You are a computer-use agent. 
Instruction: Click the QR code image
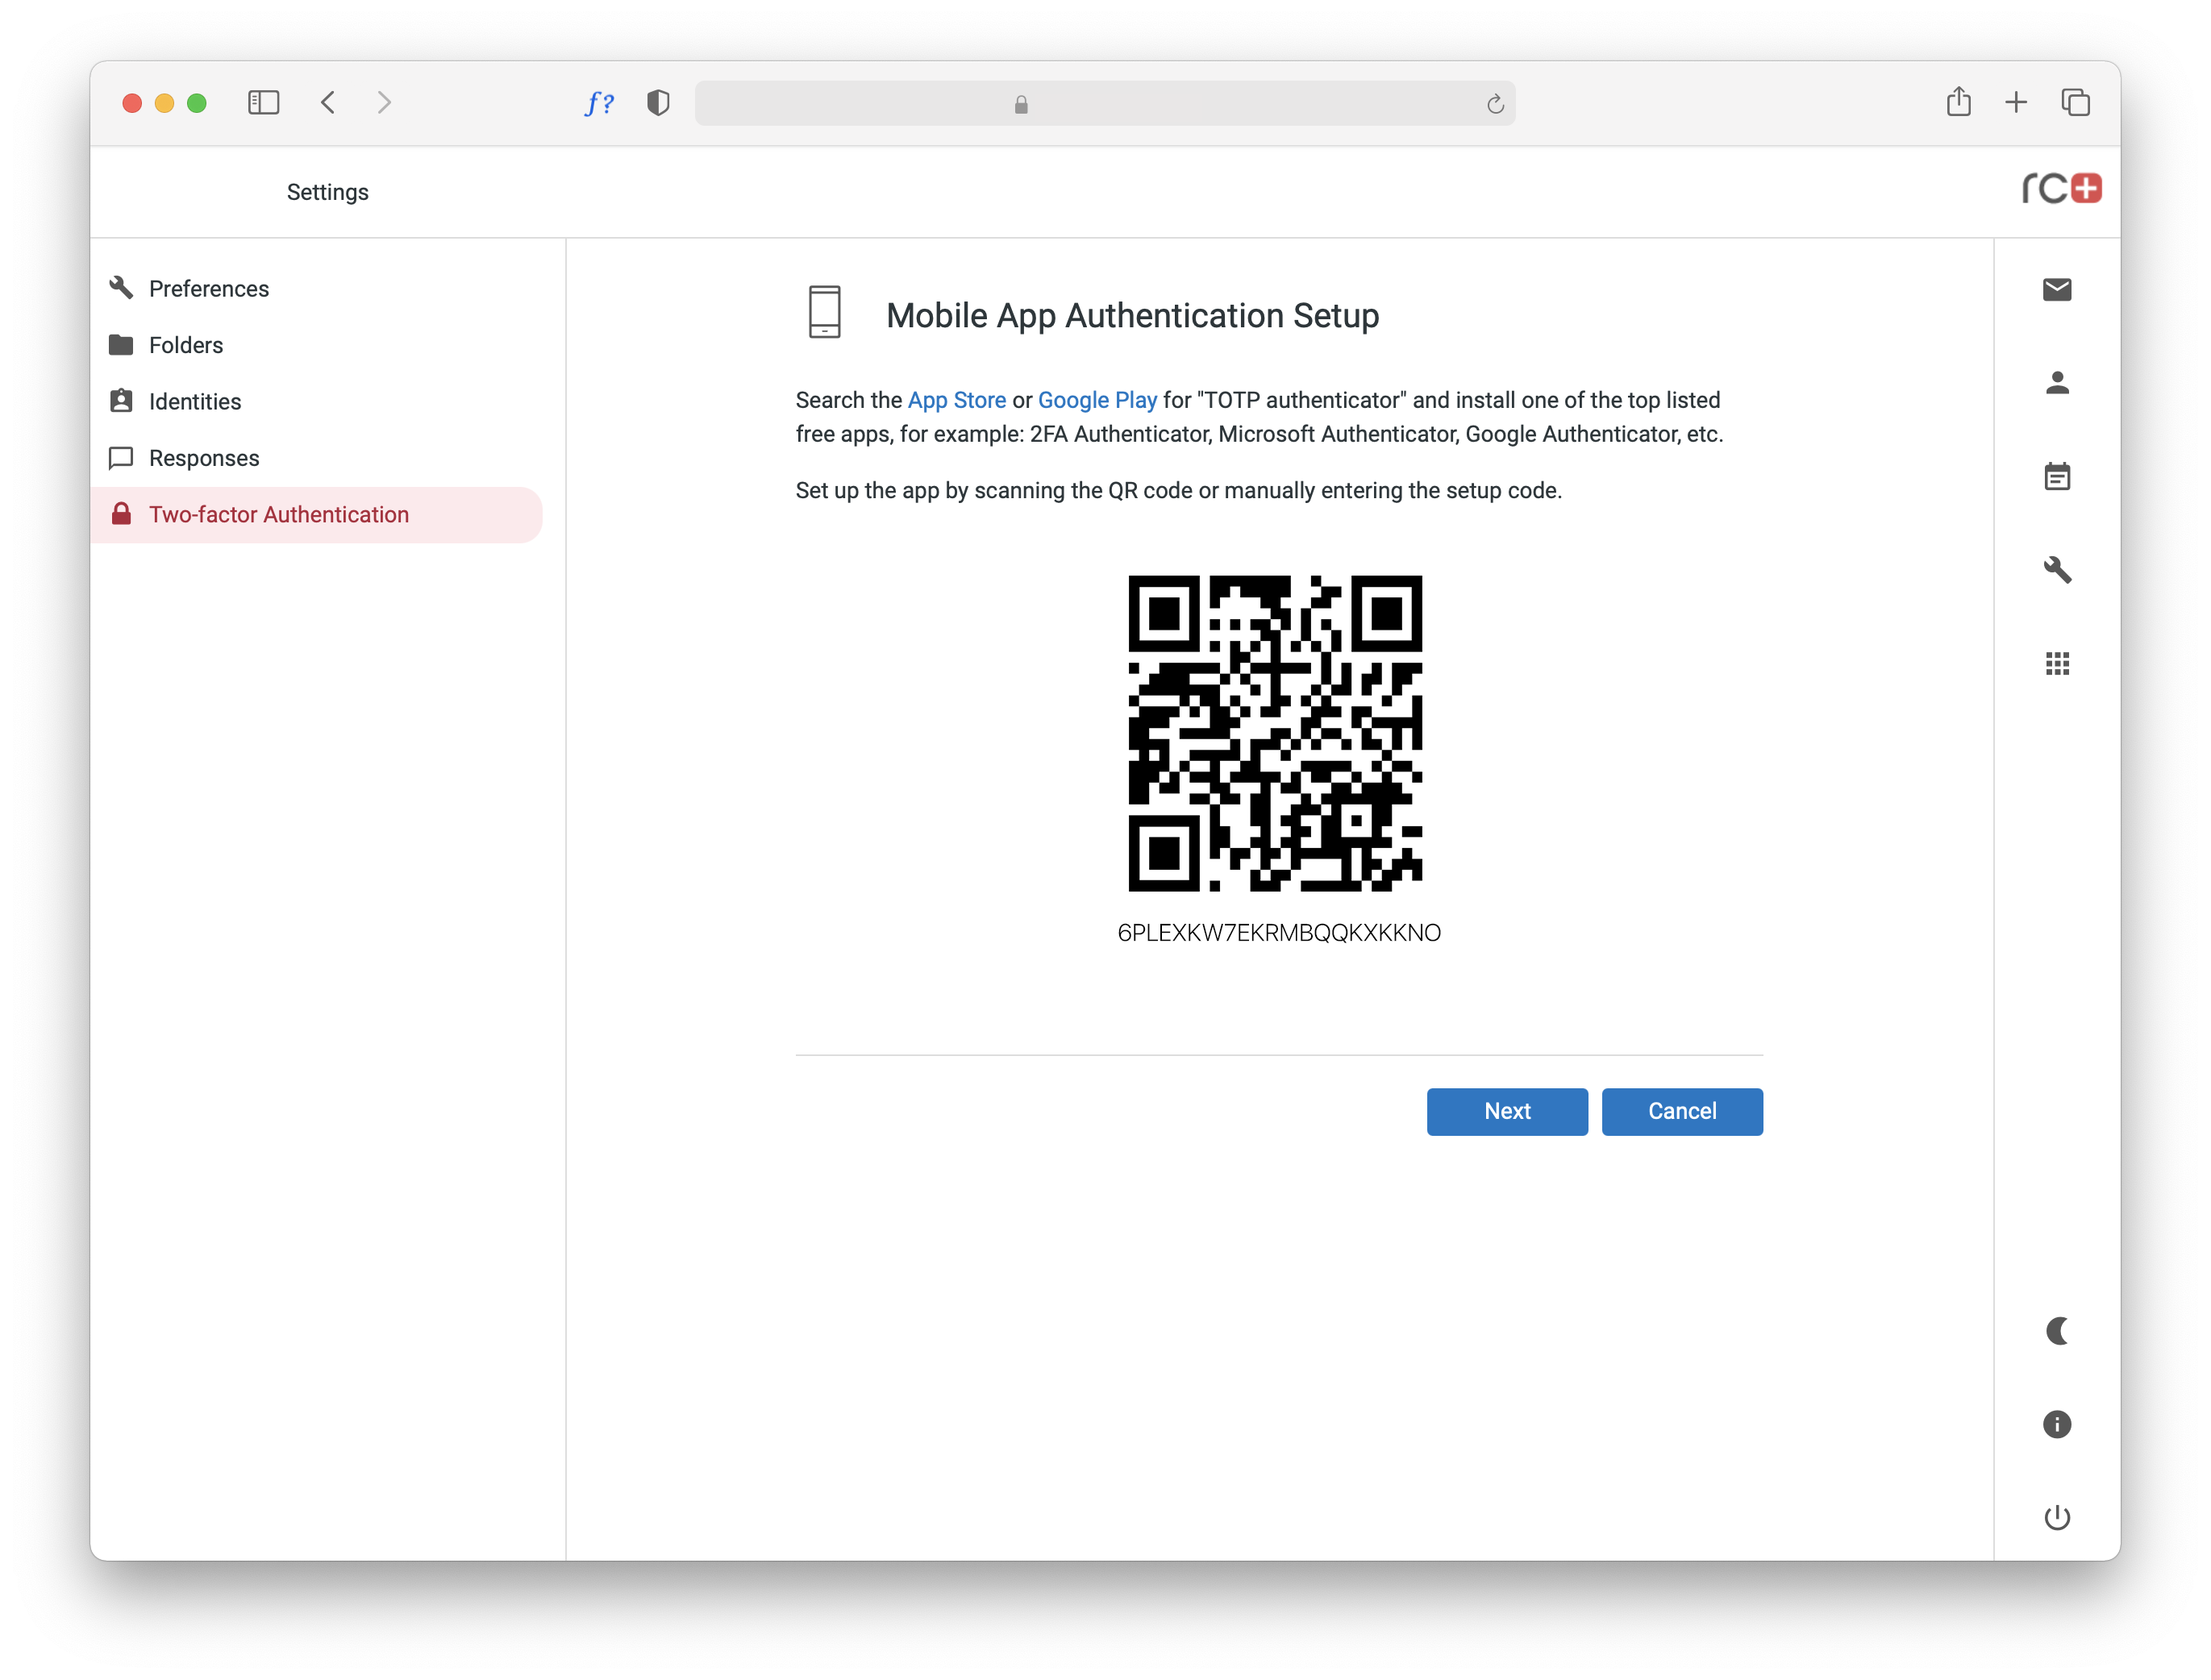coord(1274,733)
